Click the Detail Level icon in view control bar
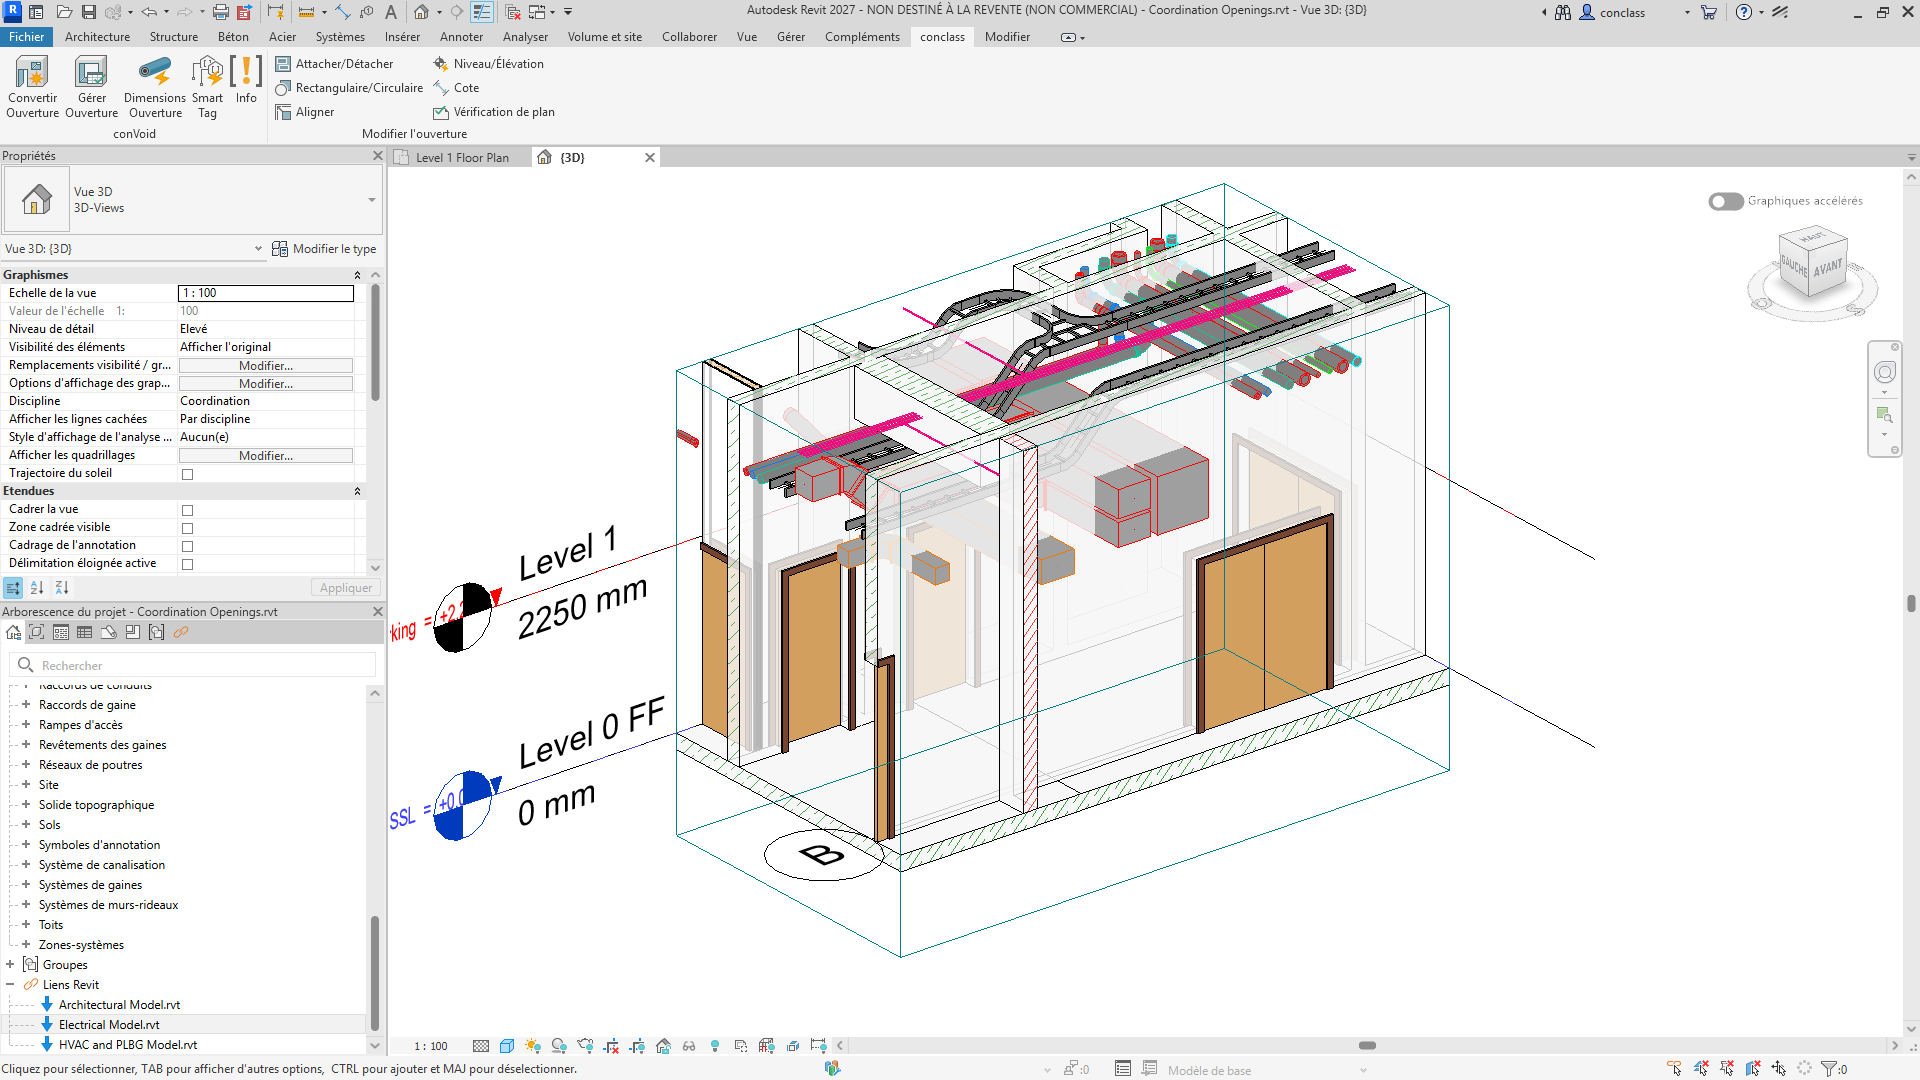The height and width of the screenshot is (1080, 1920). point(481,1046)
